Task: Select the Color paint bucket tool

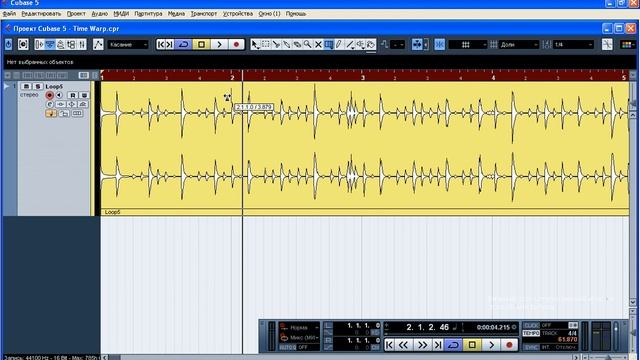Action: [x=371, y=44]
